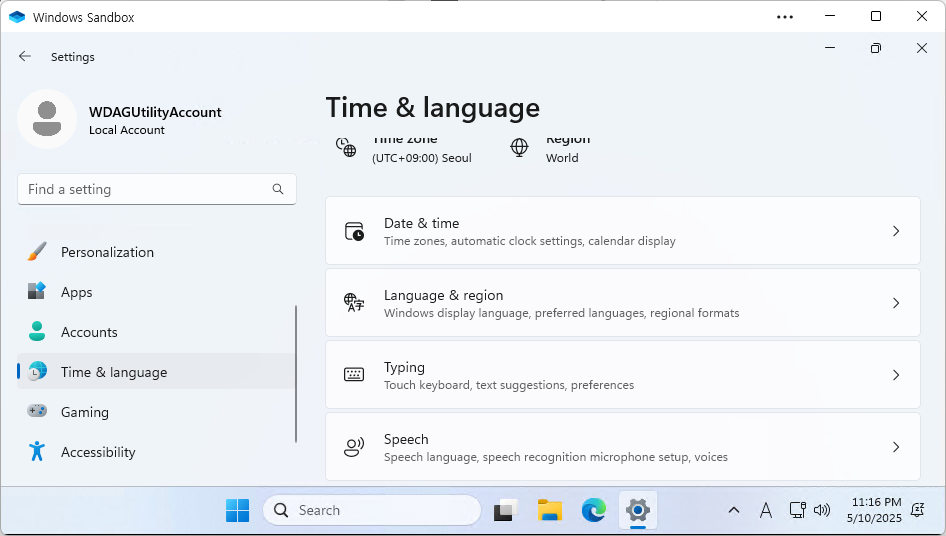Screen dimensions: 946x536
Task: Click 'Time zones, automatic clock settings' description
Action: pyautogui.click(x=530, y=241)
